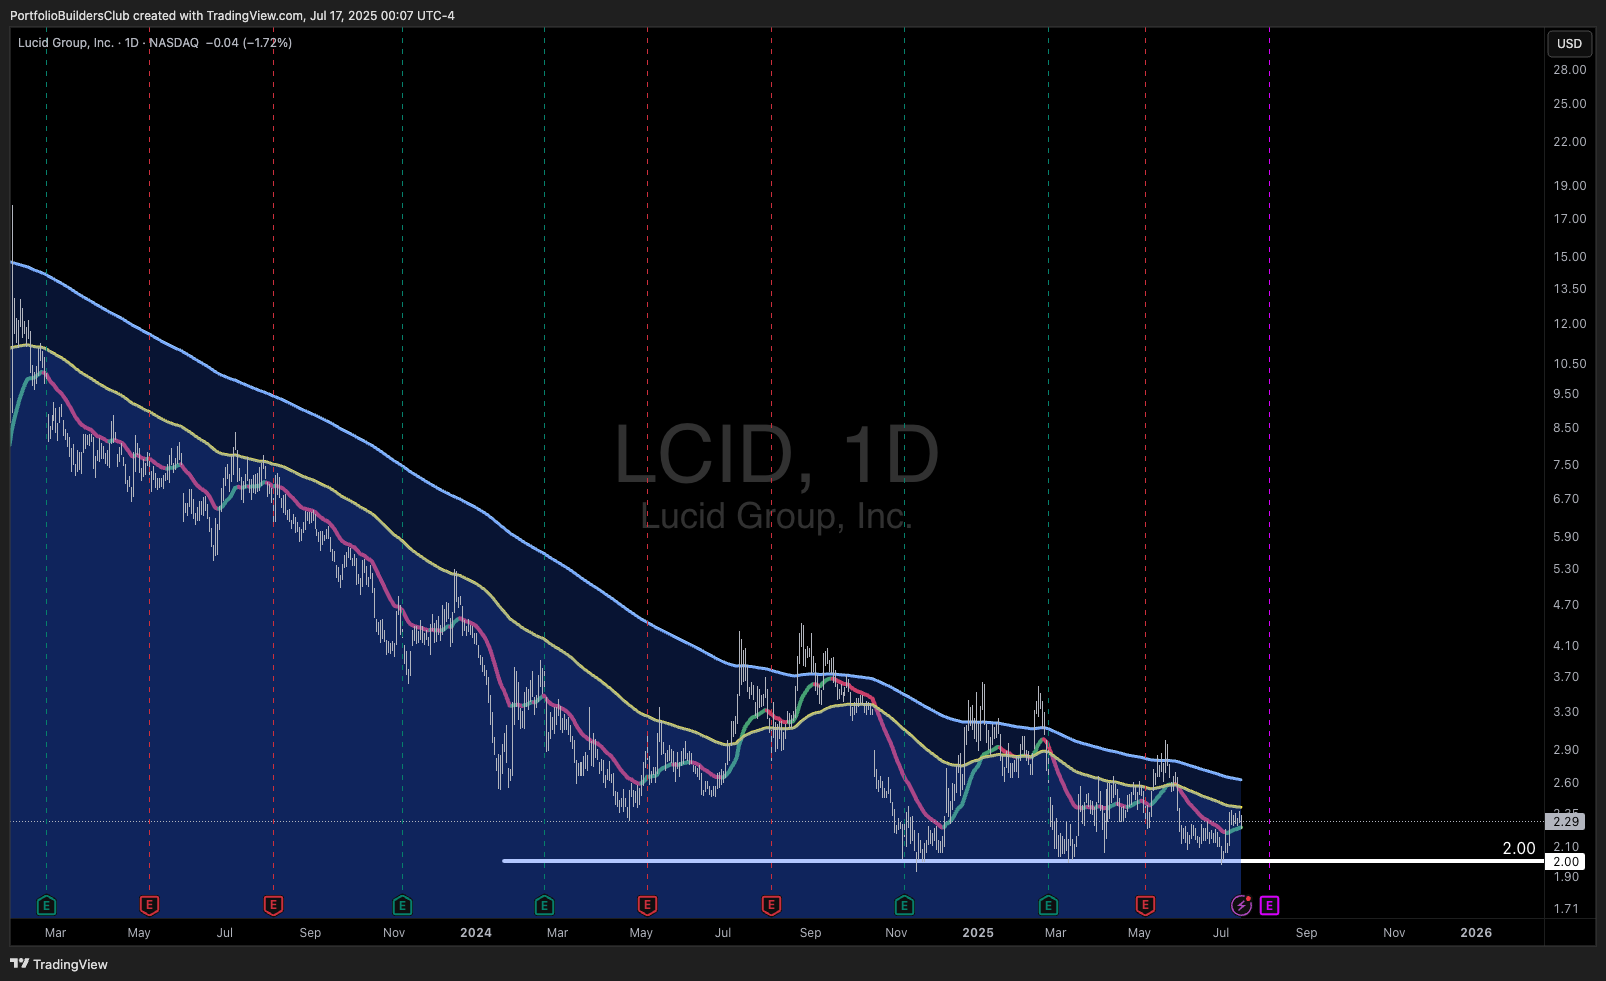Click the 13.50 price axis label

coord(1570,289)
